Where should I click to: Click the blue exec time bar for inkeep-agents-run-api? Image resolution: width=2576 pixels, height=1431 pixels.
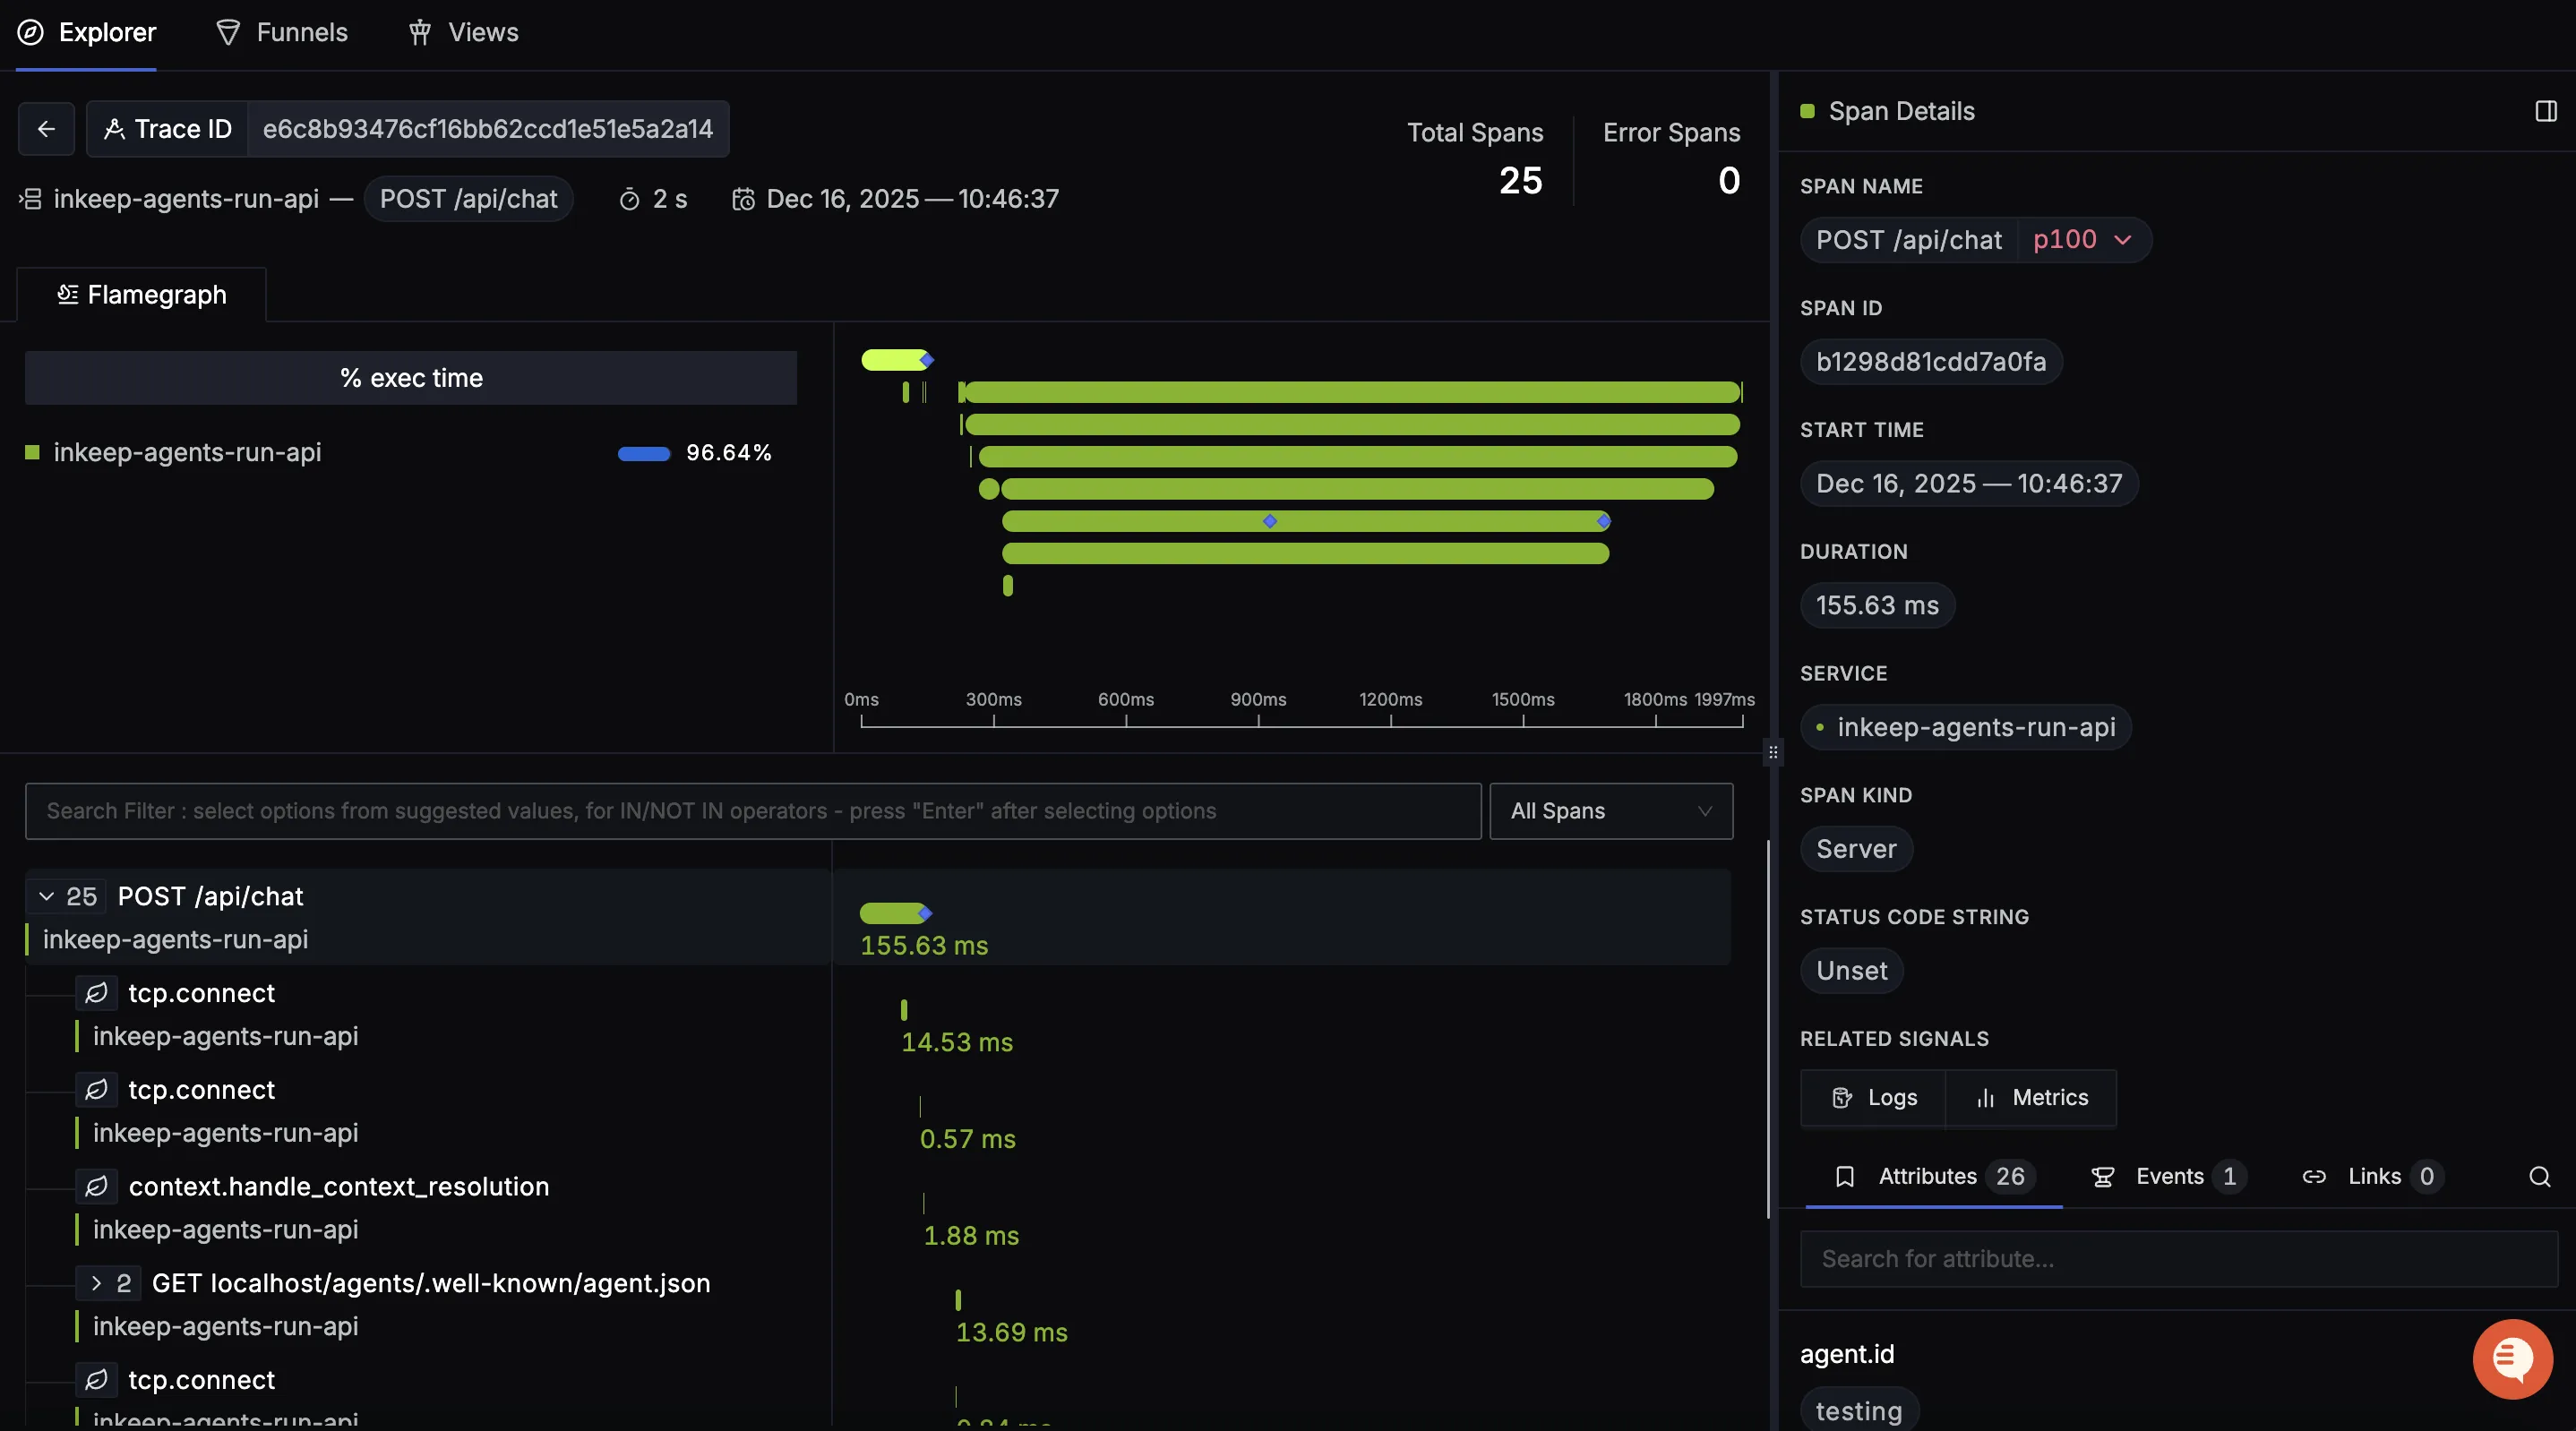coord(645,455)
